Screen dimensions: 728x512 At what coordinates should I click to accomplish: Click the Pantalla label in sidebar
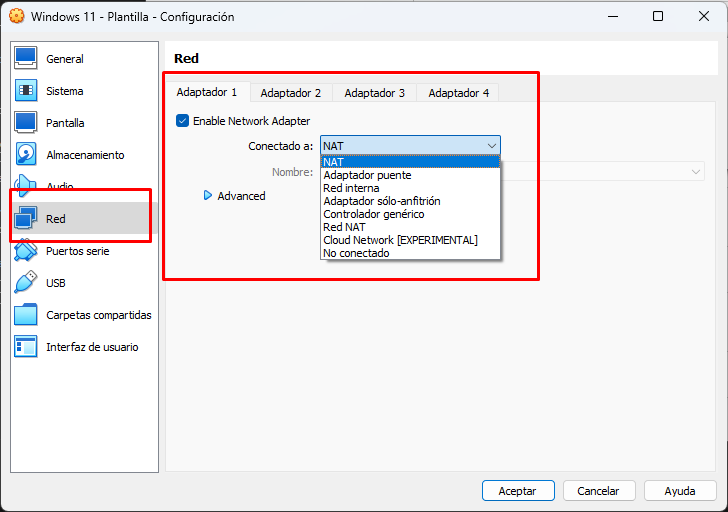65,123
